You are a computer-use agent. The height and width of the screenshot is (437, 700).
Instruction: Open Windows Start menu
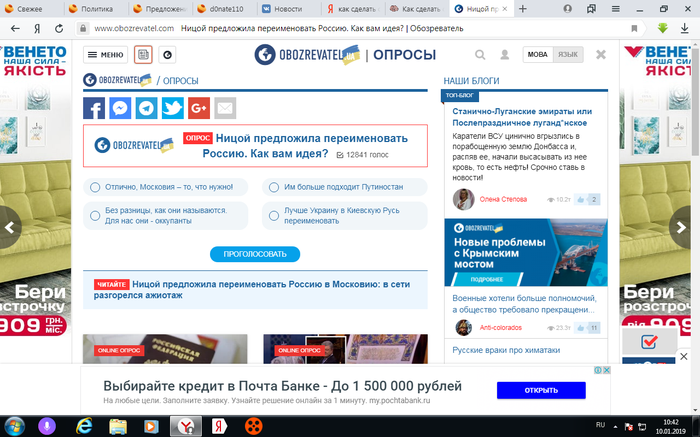pos(14,426)
